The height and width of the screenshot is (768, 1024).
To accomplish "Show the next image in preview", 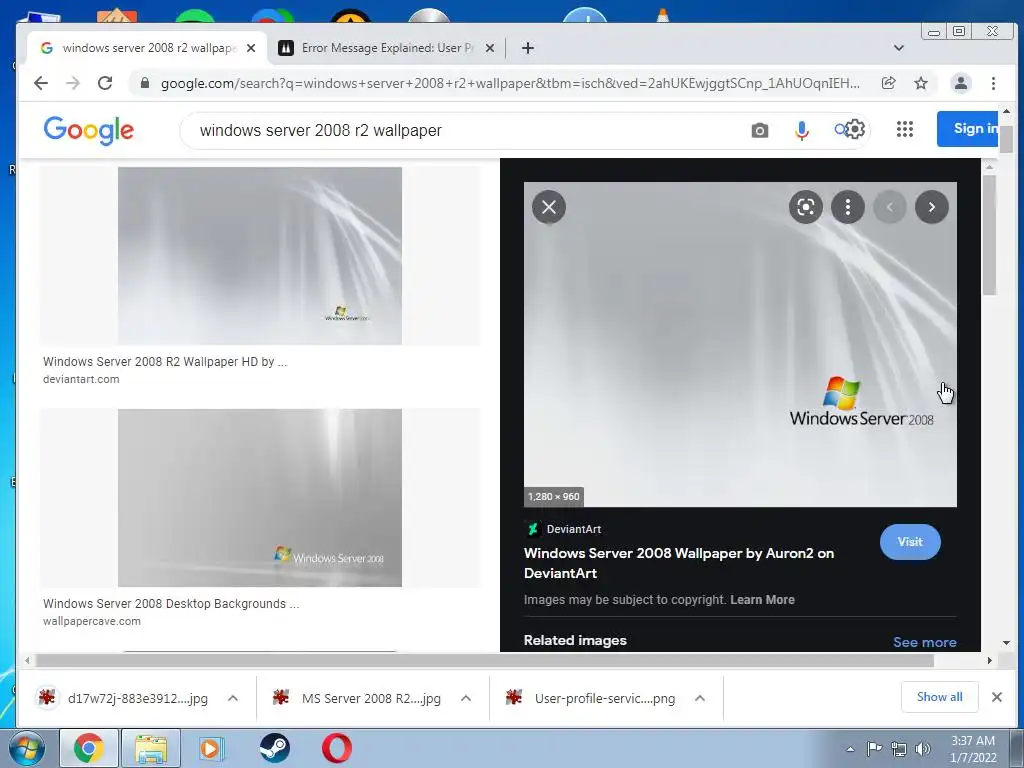I will click(x=932, y=207).
